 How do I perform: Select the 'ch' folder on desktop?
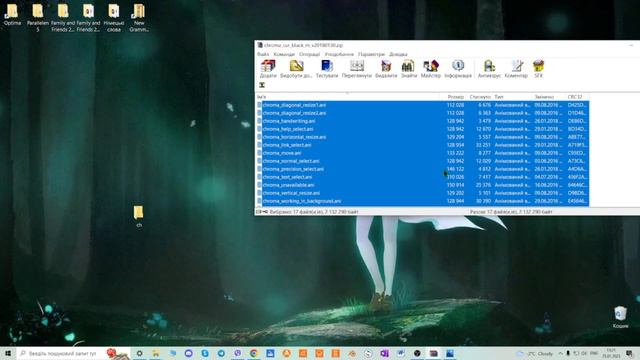tap(139, 217)
